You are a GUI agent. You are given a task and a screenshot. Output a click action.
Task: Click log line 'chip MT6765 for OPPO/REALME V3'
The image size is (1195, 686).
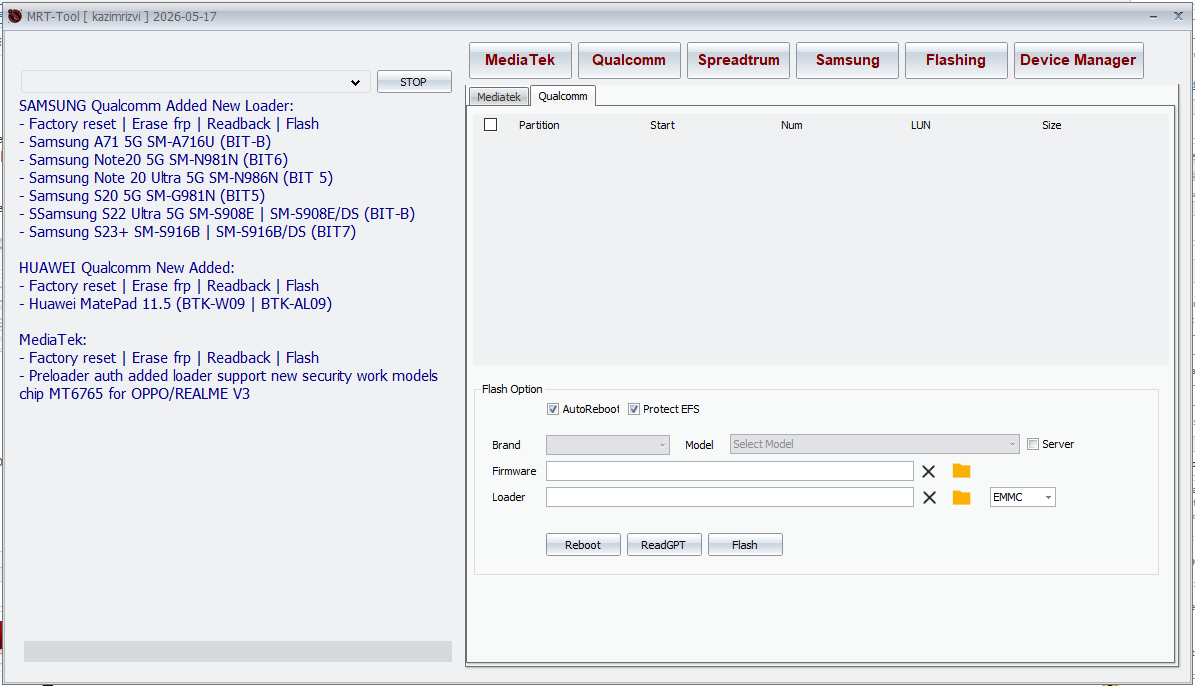tap(134, 394)
